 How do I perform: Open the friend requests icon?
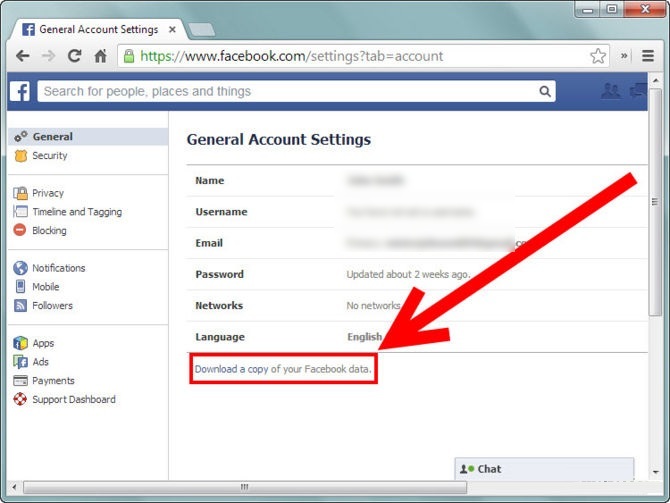pos(611,91)
